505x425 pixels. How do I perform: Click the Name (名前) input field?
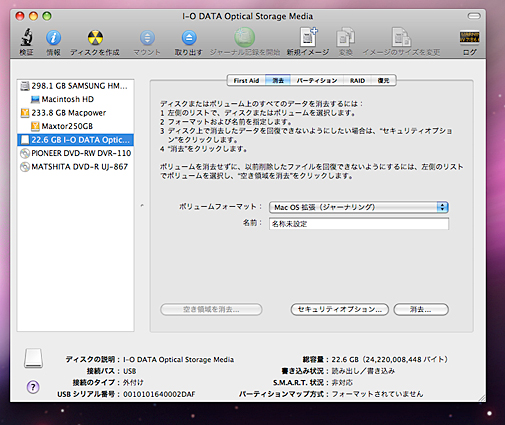point(359,224)
